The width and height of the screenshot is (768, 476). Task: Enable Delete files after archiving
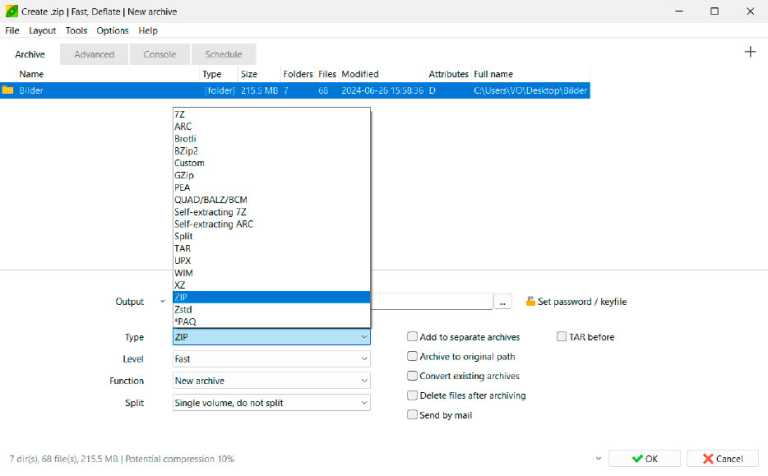[412, 395]
